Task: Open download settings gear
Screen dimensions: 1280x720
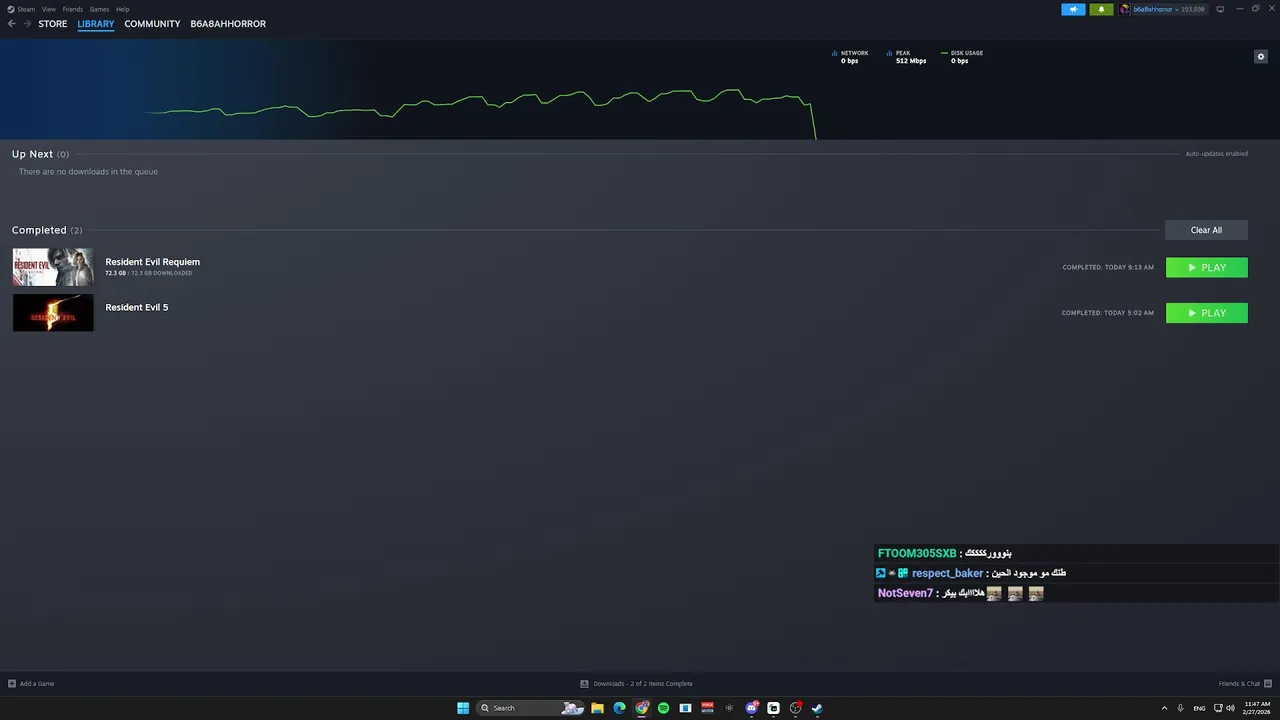Action: point(1261,56)
